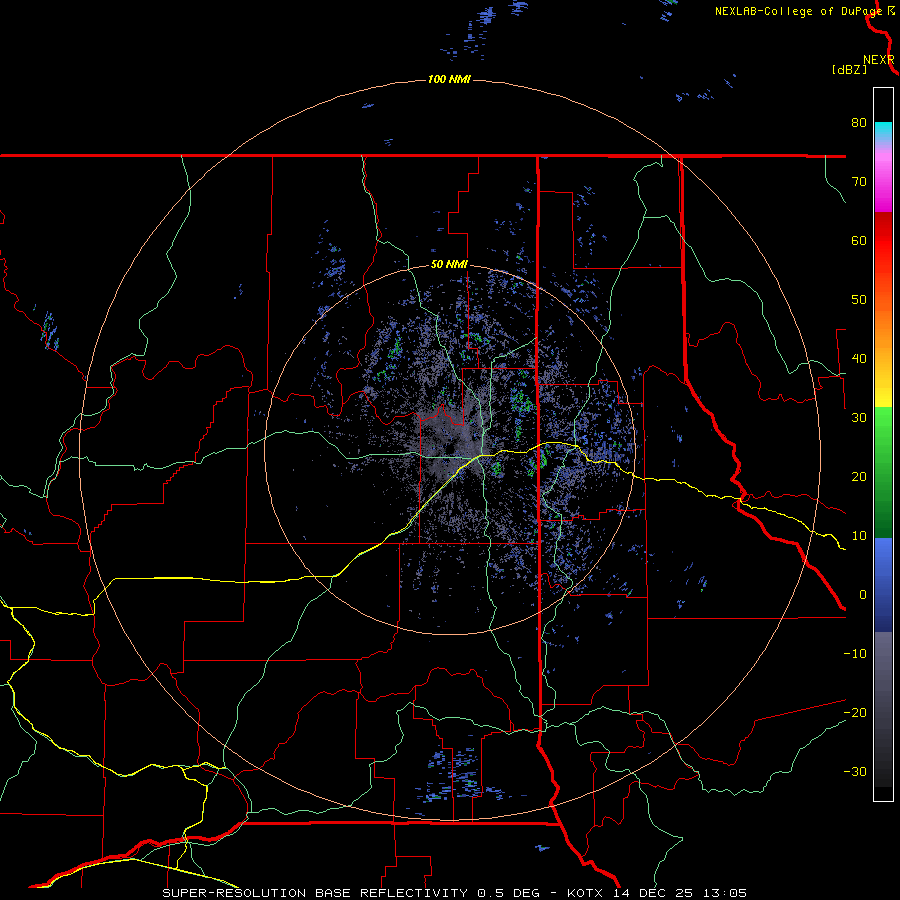Click the 30 value on dBZ scale
Screen dimensions: 900x900
pos(859,418)
